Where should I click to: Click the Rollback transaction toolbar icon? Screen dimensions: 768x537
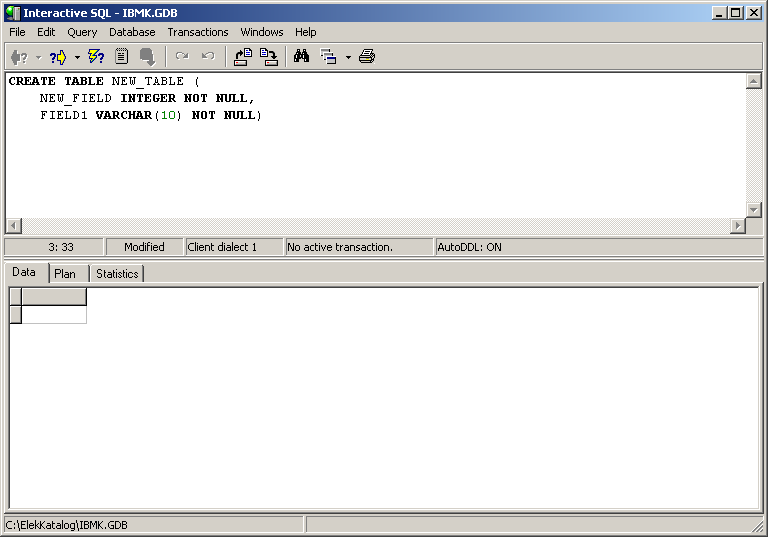pyautogui.click(x=208, y=56)
